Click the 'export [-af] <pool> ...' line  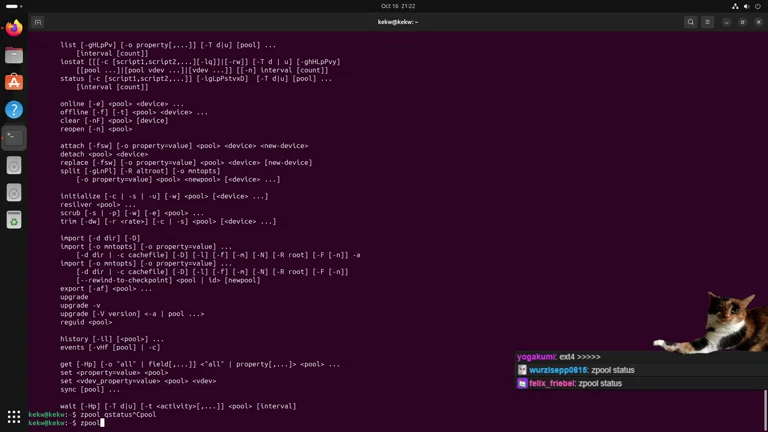tap(106, 288)
